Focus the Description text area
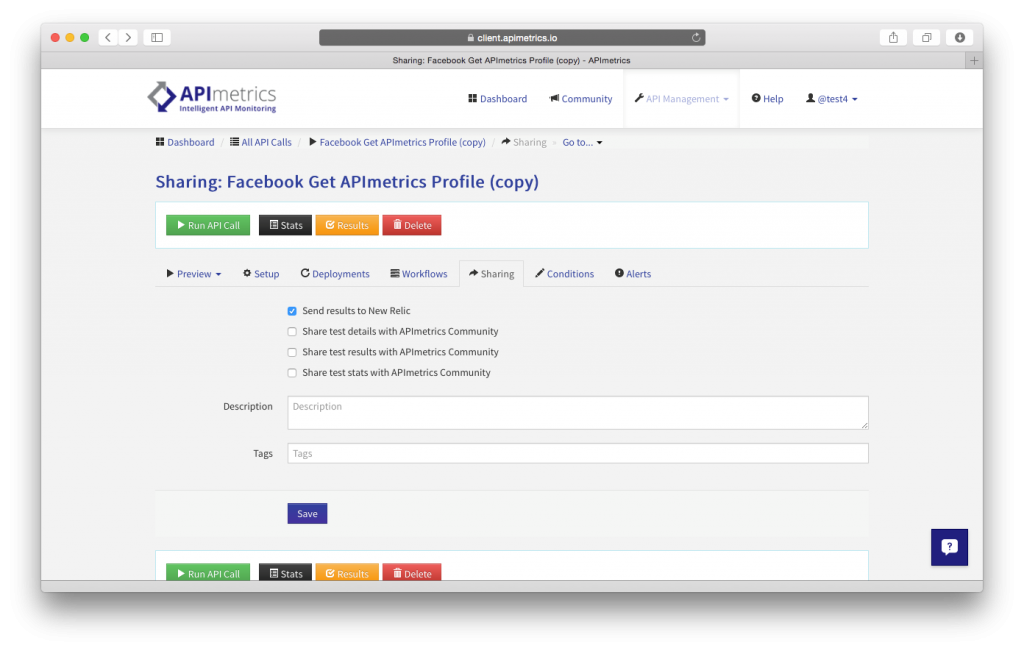 coord(578,413)
